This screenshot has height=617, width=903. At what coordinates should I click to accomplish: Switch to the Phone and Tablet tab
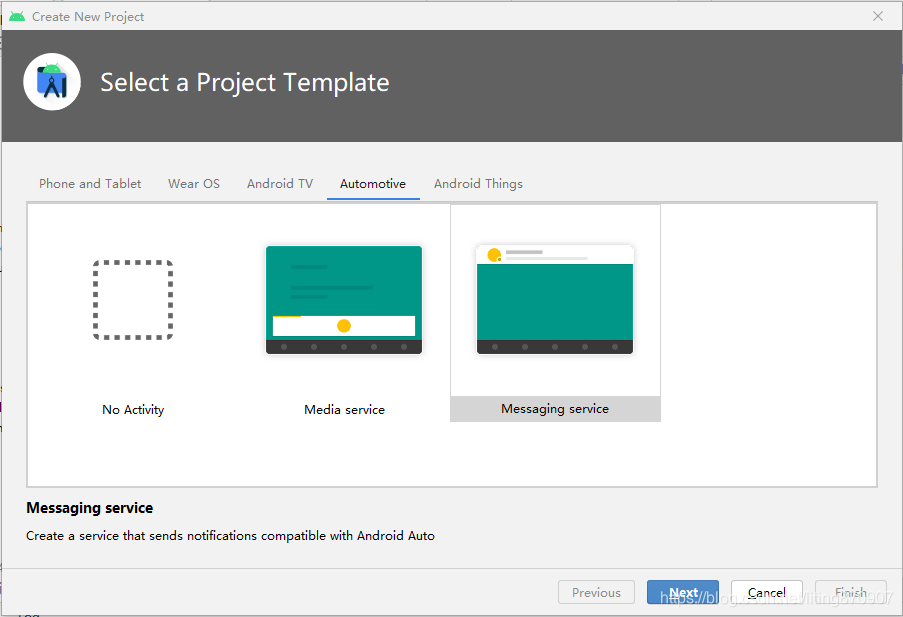click(x=90, y=184)
